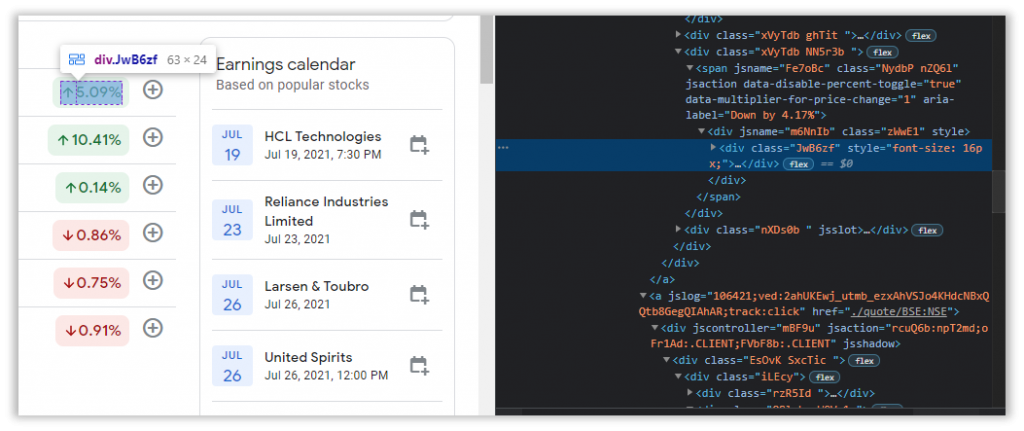Add United Spirits earnings to calendar
Viewport: 1024px width, 431px height.
(x=419, y=366)
